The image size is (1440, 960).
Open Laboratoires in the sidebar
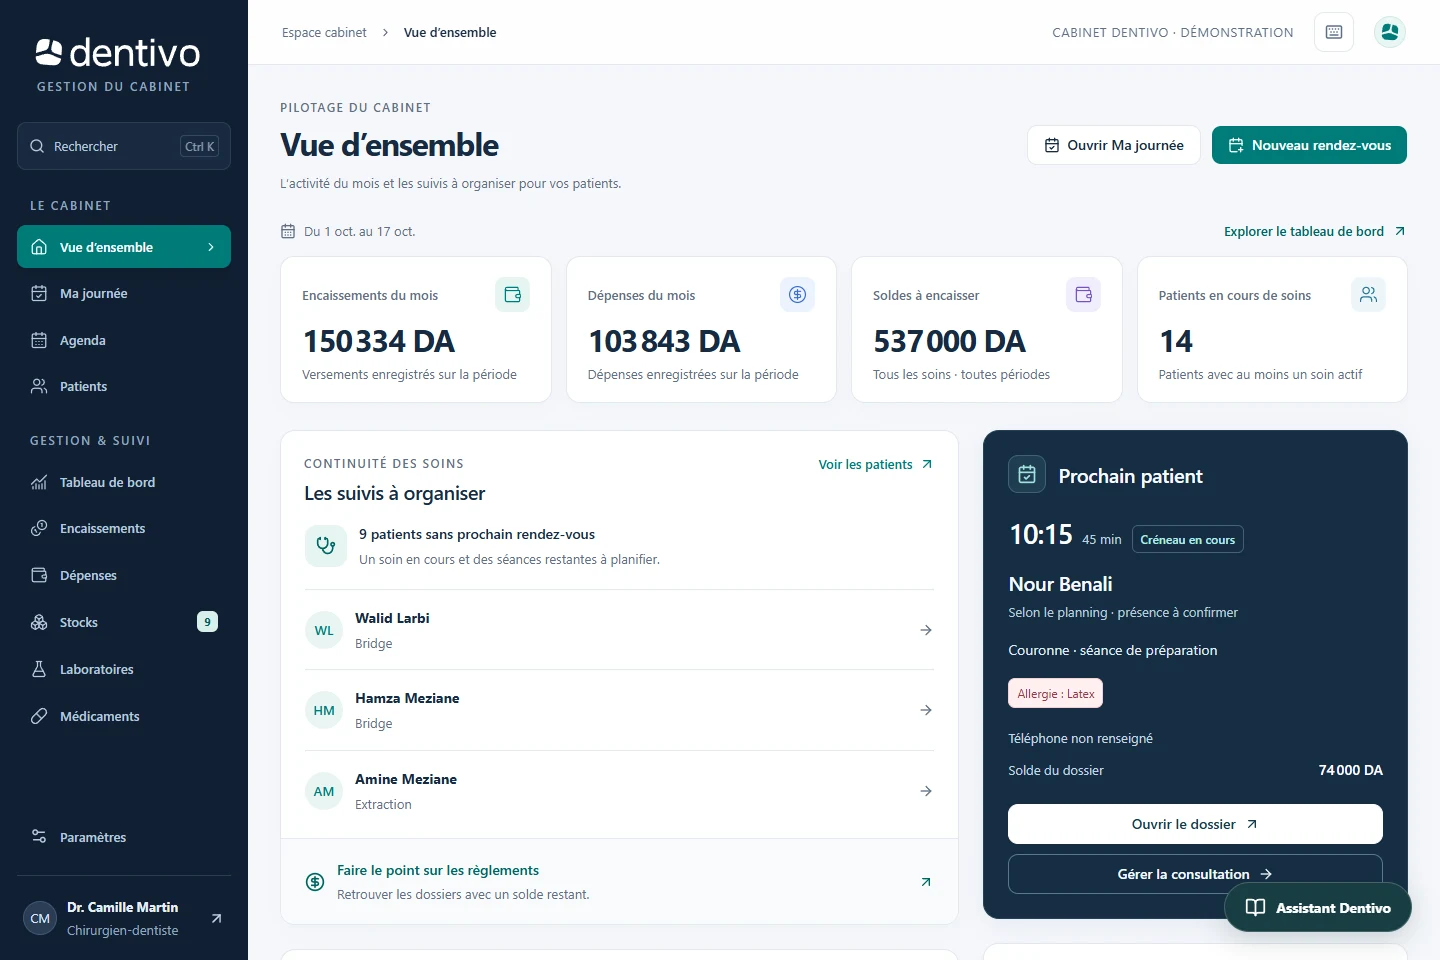click(124, 669)
